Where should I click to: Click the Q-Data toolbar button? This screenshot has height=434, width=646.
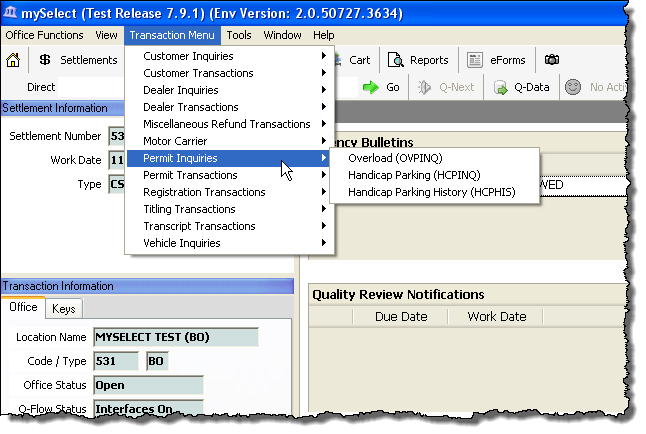521,88
